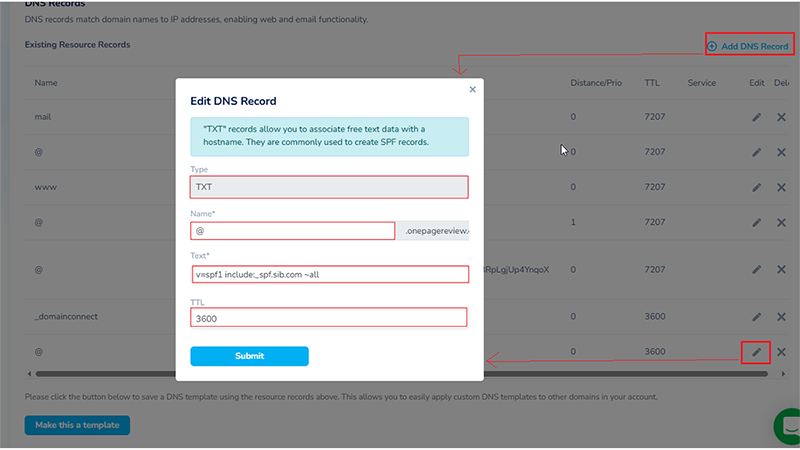
Task: Delete the www DNS record
Action: (x=781, y=187)
